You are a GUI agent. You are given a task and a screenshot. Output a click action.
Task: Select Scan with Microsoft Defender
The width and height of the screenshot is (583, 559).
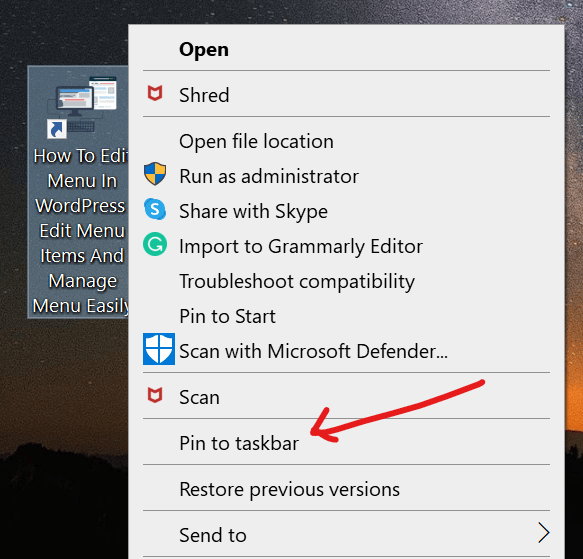click(x=346, y=351)
